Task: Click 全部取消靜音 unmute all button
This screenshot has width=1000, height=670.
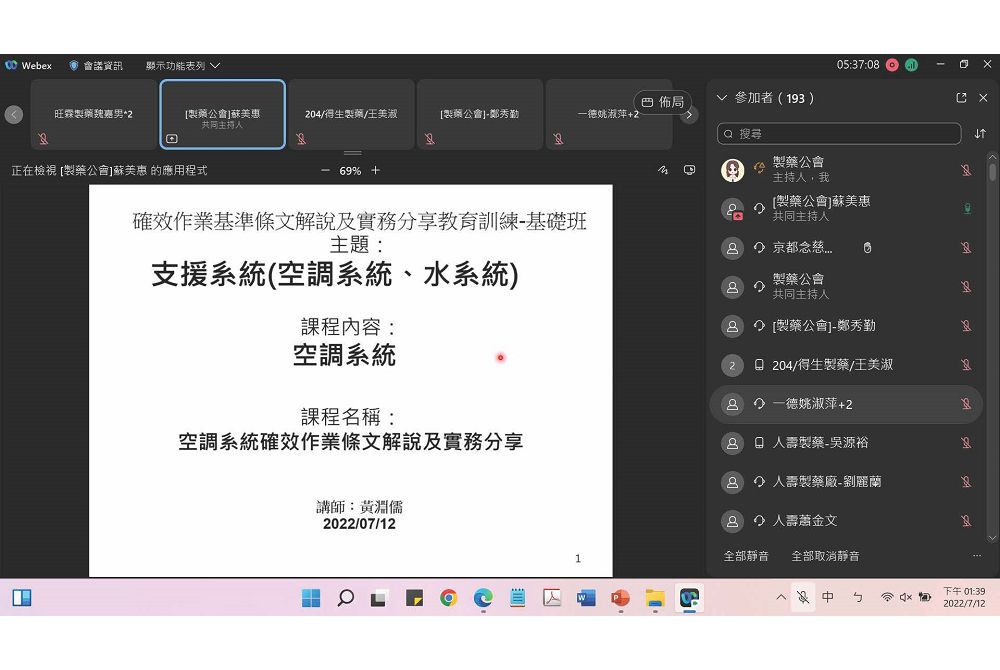Action: click(x=825, y=556)
